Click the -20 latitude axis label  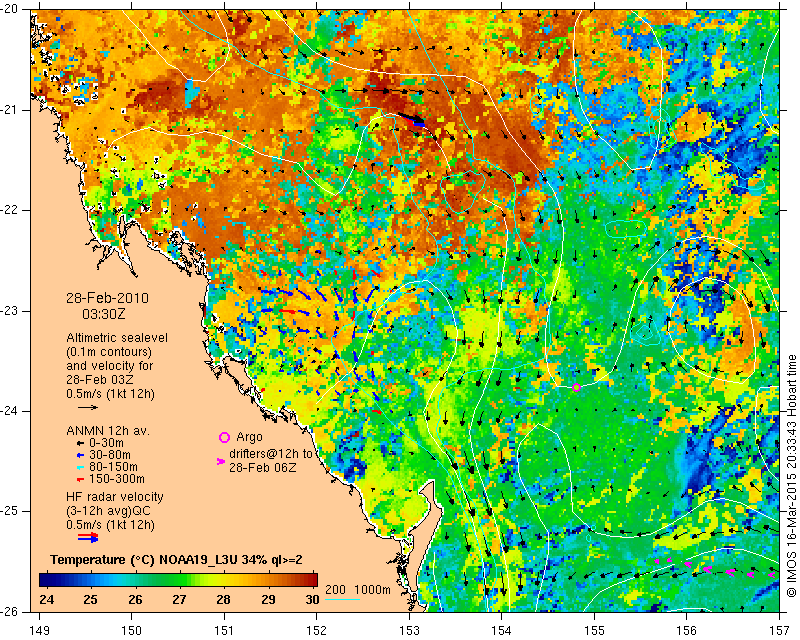[10, 9]
